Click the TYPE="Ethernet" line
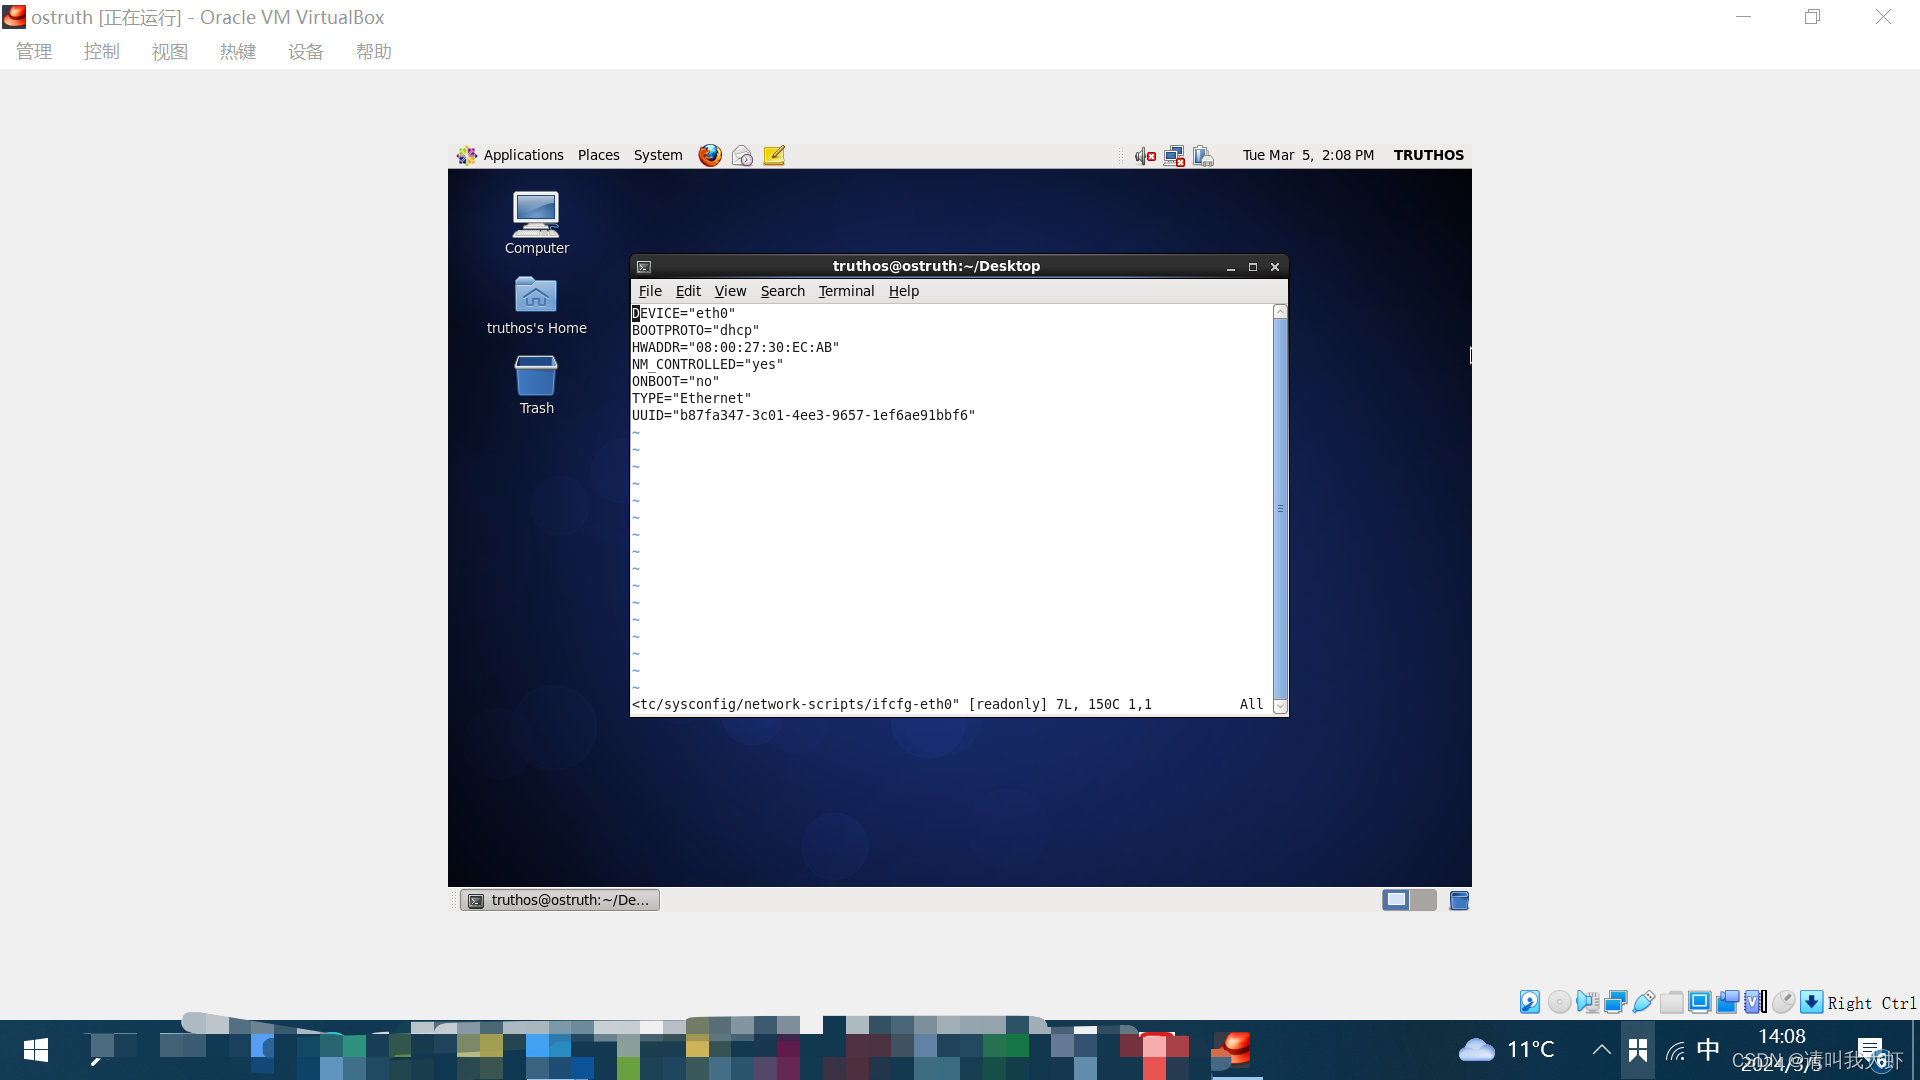 click(x=692, y=399)
